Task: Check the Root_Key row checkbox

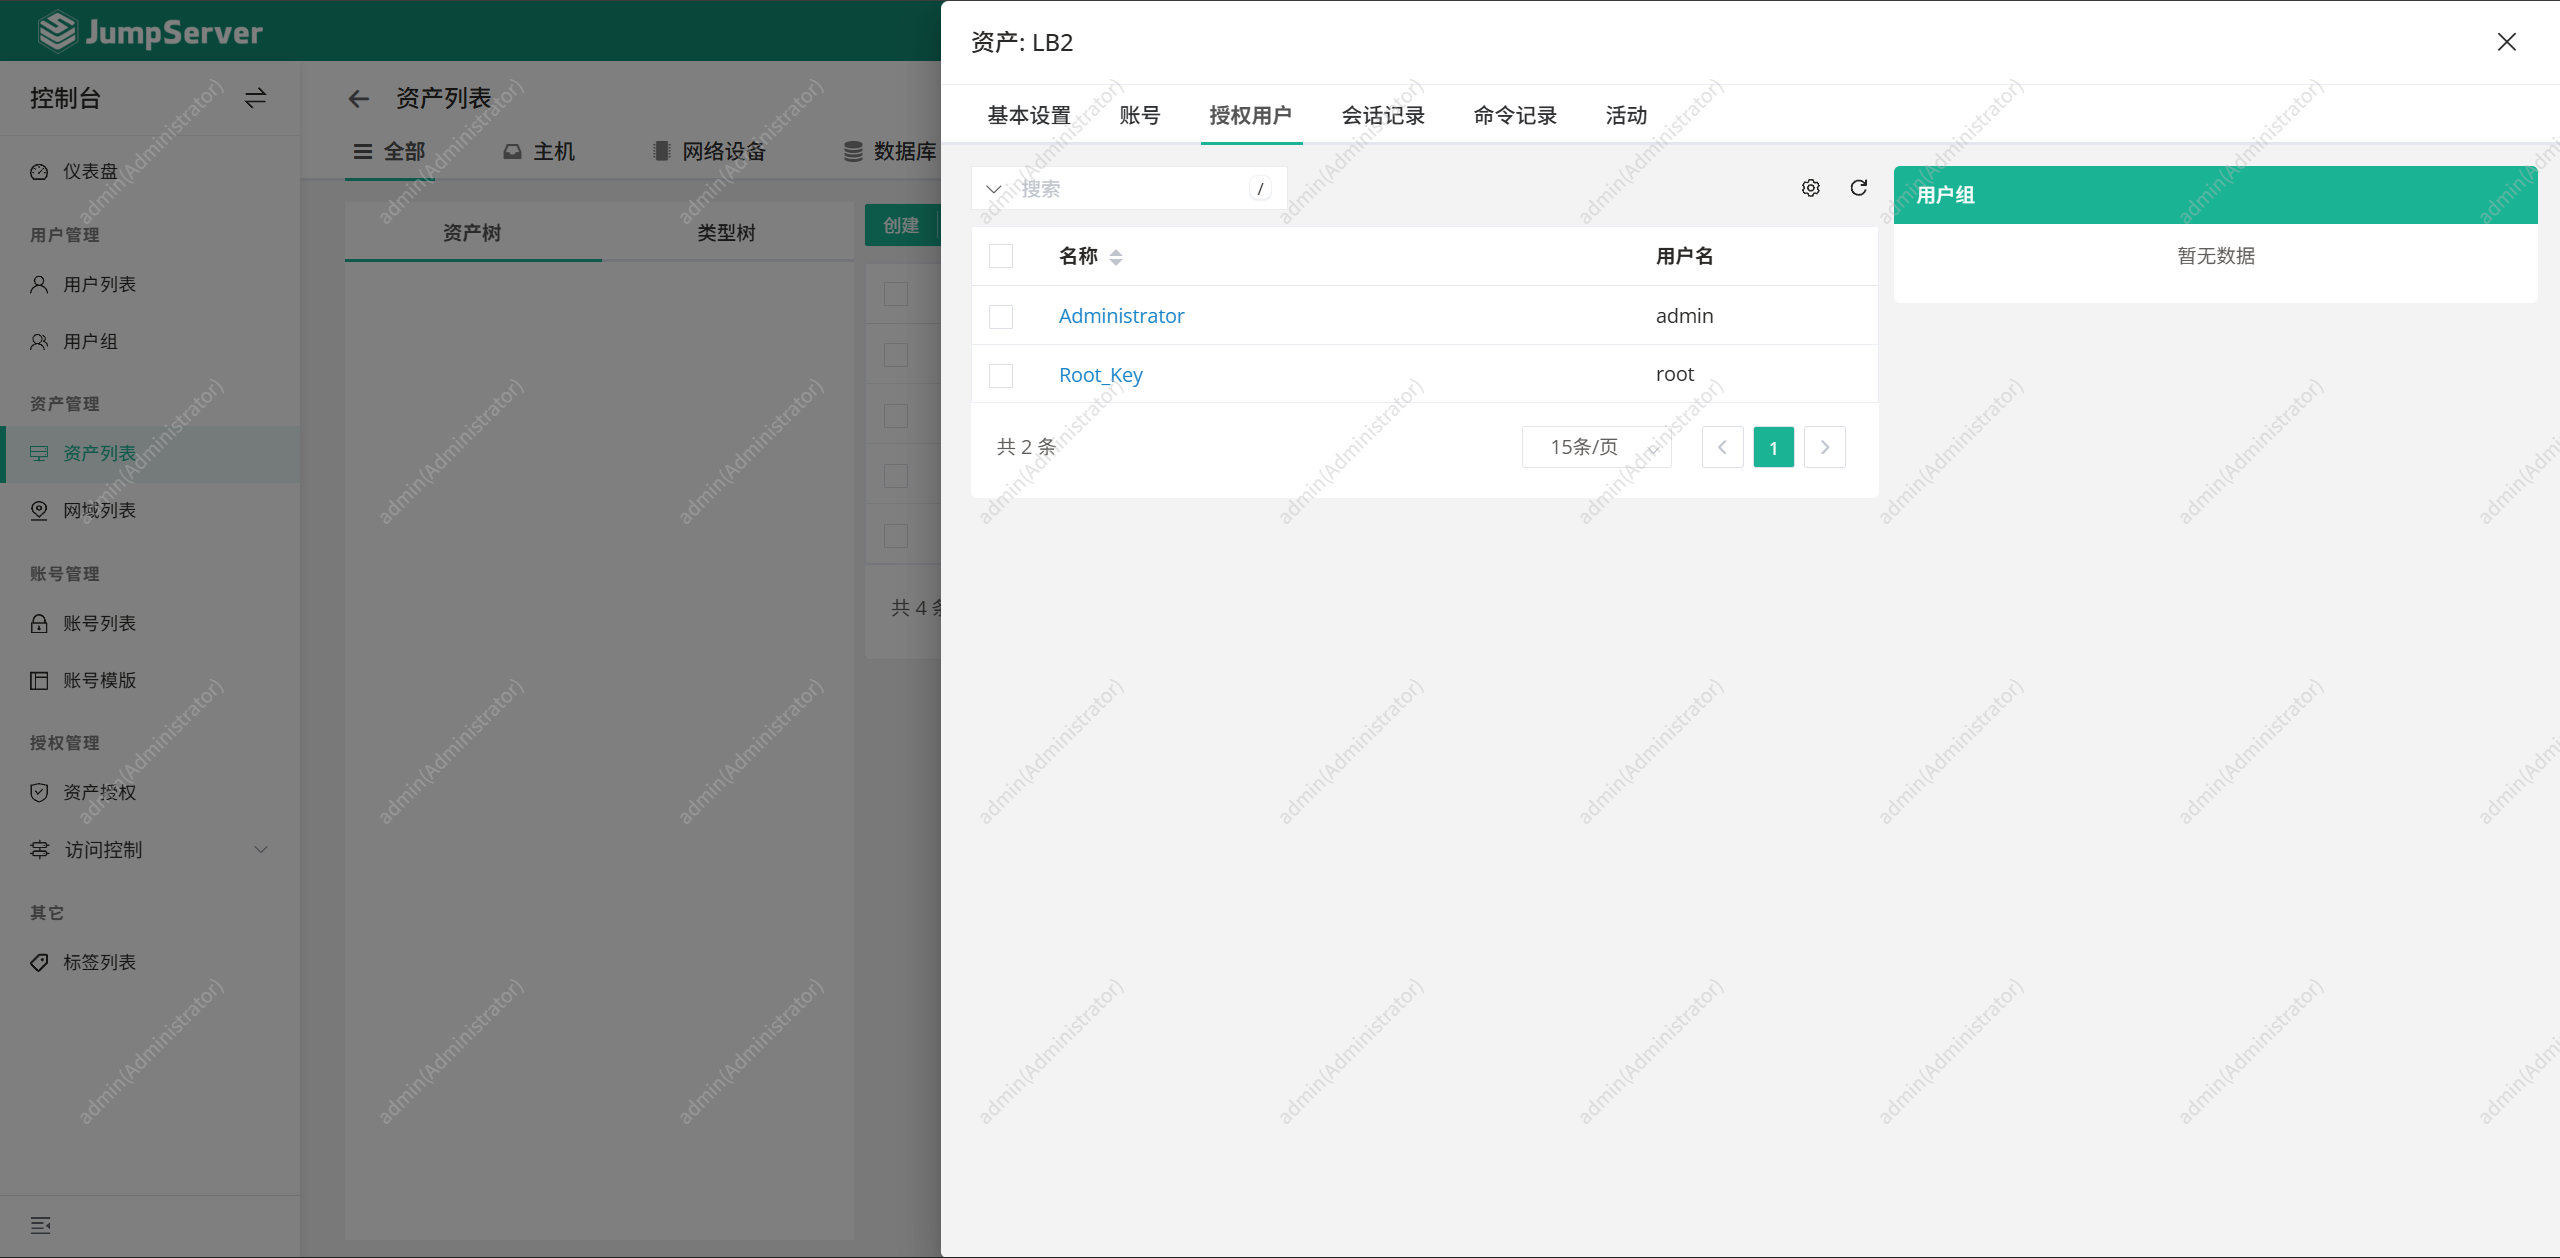Action: tap(1001, 376)
